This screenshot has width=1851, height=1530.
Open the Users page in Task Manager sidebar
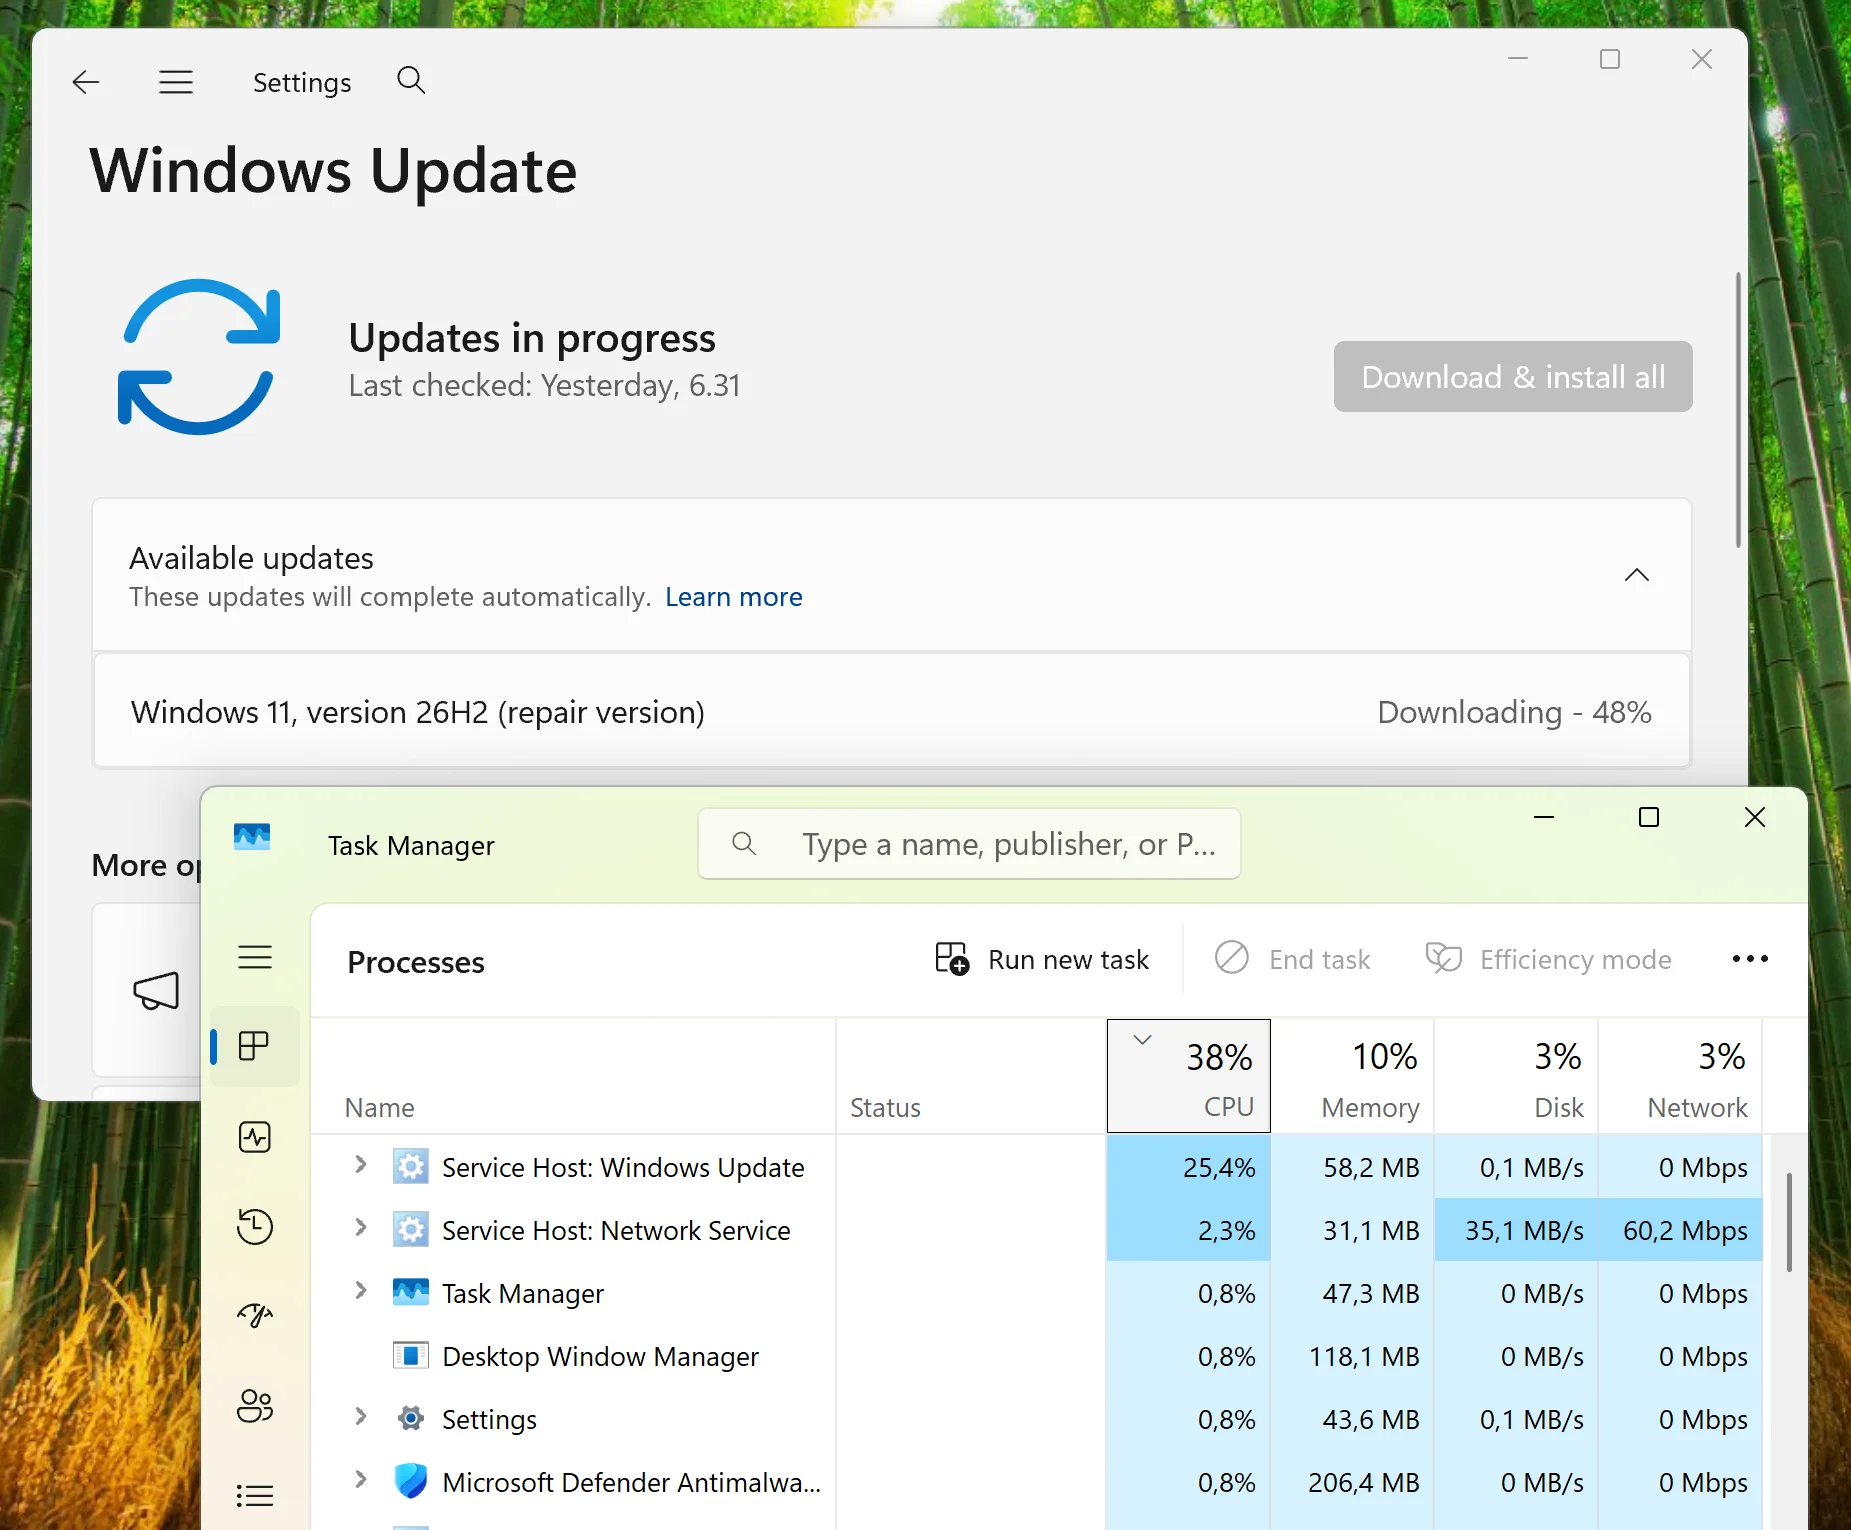tap(255, 1406)
